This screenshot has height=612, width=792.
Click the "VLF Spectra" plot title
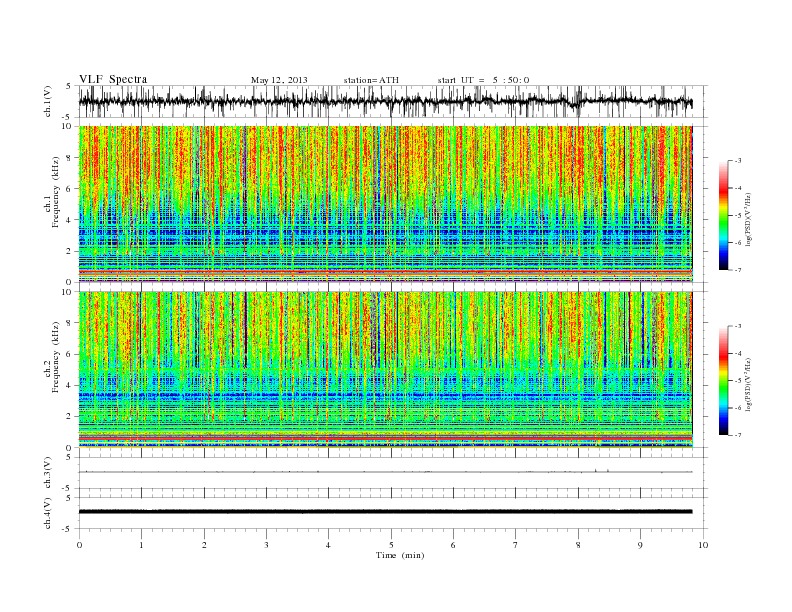[113, 79]
